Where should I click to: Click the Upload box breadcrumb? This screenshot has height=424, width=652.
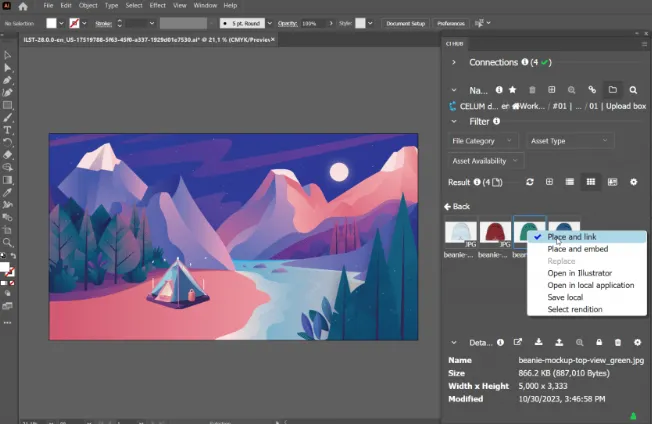coord(626,106)
